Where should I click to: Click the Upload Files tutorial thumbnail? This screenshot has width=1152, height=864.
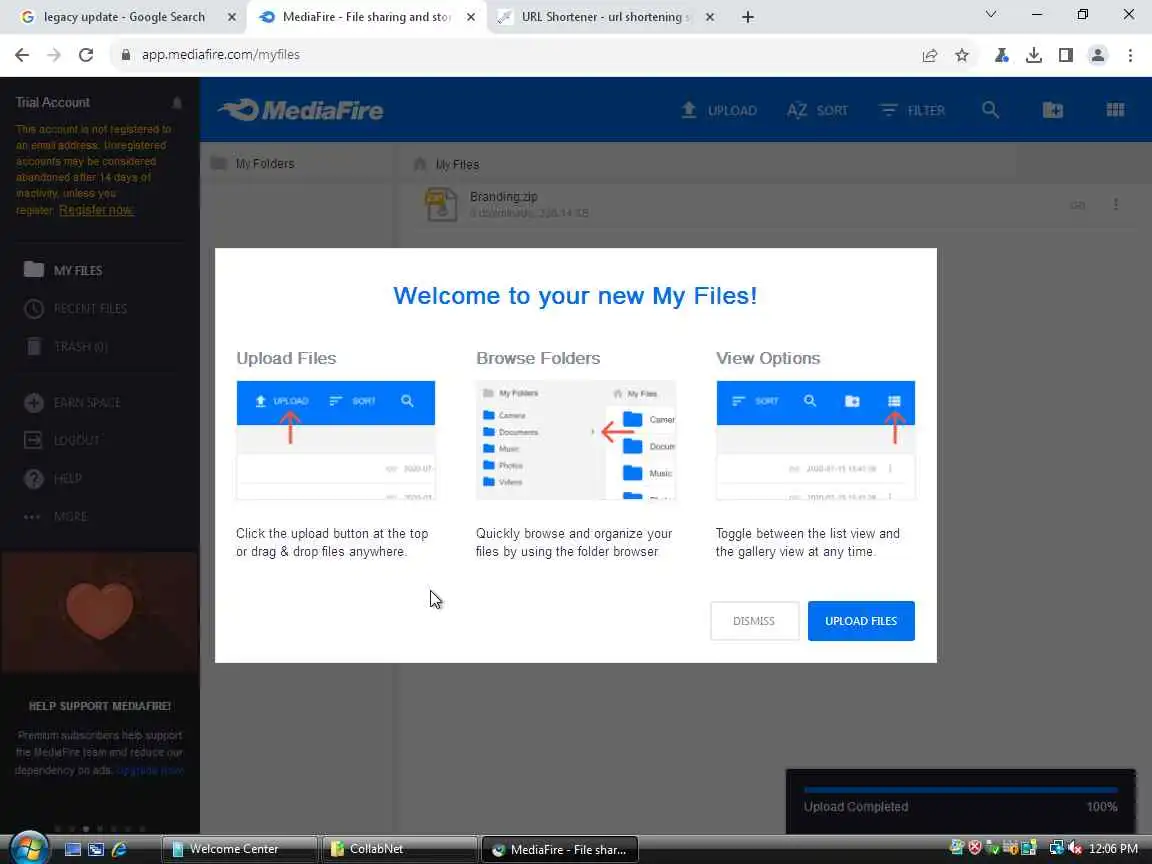pos(336,440)
